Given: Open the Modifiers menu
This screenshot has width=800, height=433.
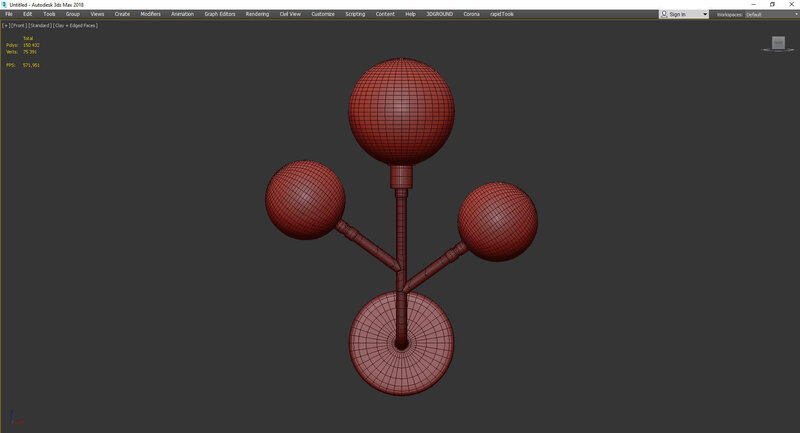Looking at the screenshot, I should click(150, 14).
